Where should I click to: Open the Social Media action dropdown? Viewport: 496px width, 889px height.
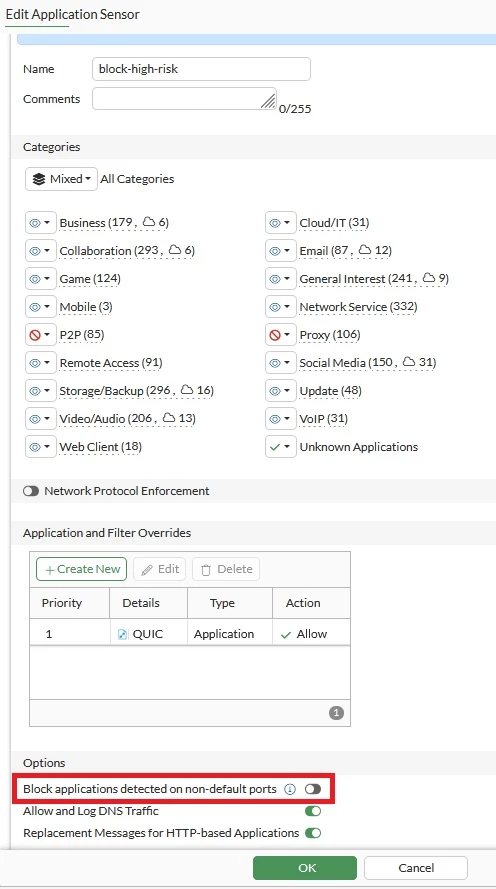[x=281, y=363]
